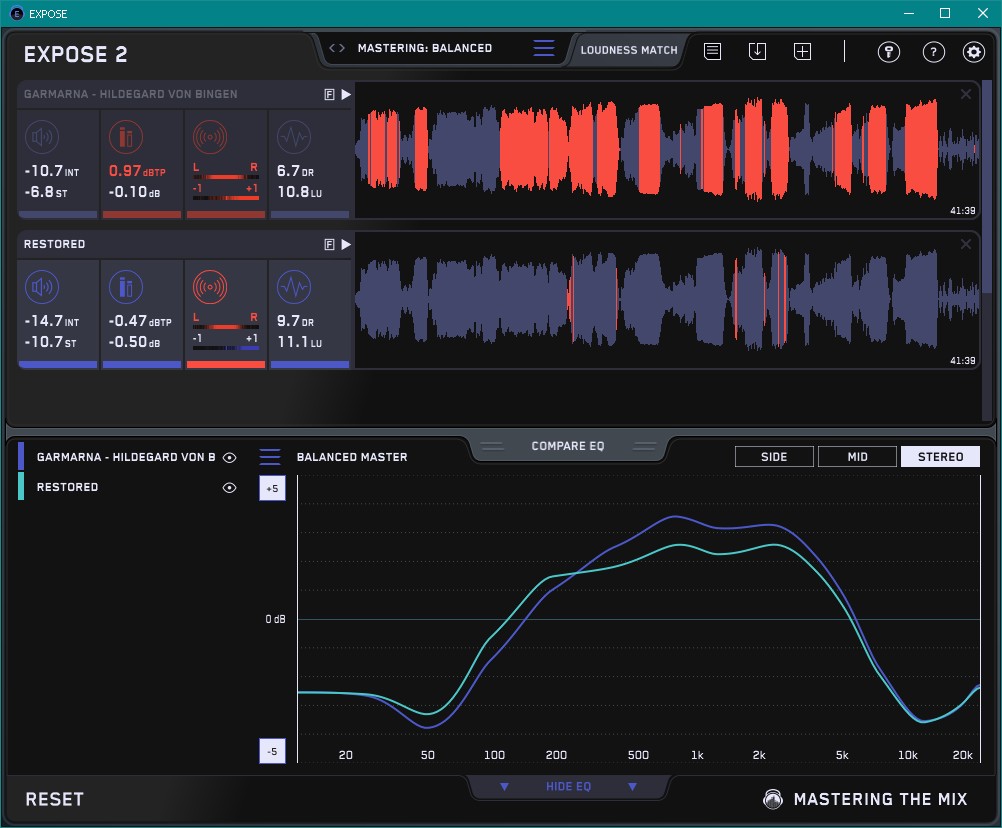1002x828 pixels.
Task: Click the Reset button
Action: (55, 799)
